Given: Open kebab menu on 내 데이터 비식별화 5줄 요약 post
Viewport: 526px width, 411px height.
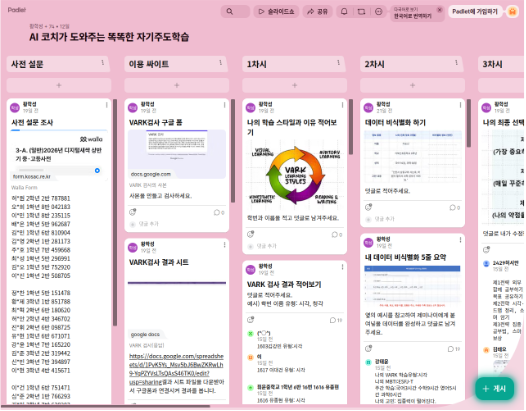Looking at the screenshot, I should 460,240.
